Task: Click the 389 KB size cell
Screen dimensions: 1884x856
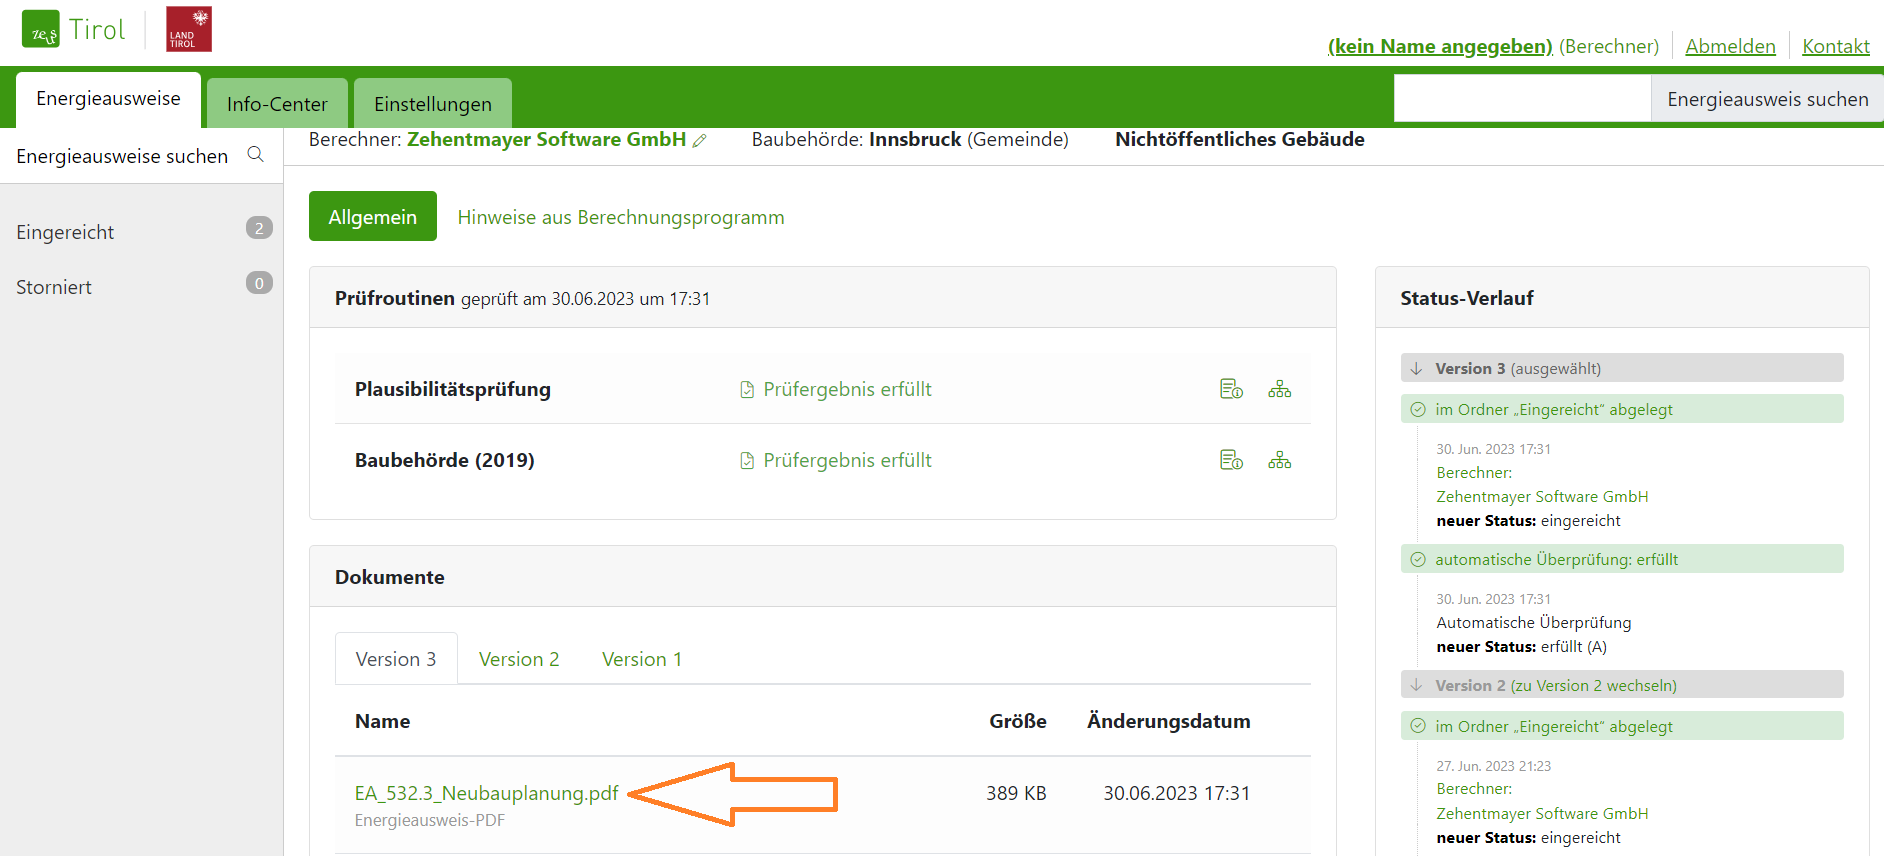Action: click(x=1016, y=793)
